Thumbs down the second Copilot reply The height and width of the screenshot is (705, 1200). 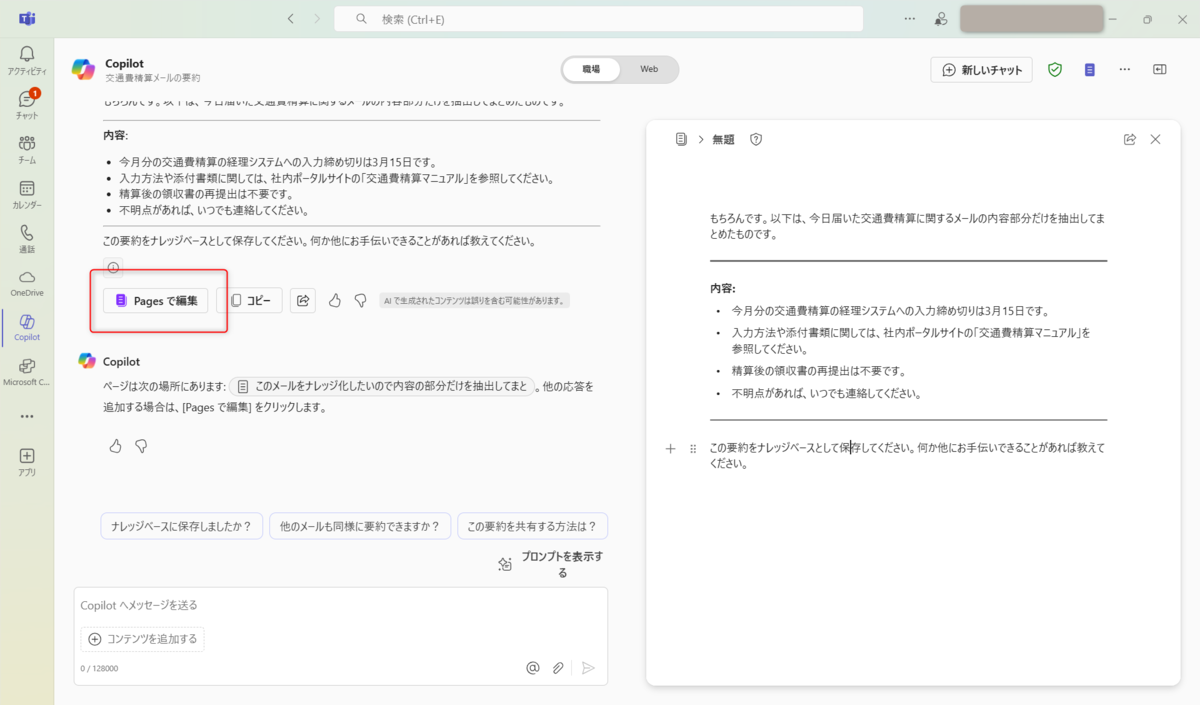[141, 446]
